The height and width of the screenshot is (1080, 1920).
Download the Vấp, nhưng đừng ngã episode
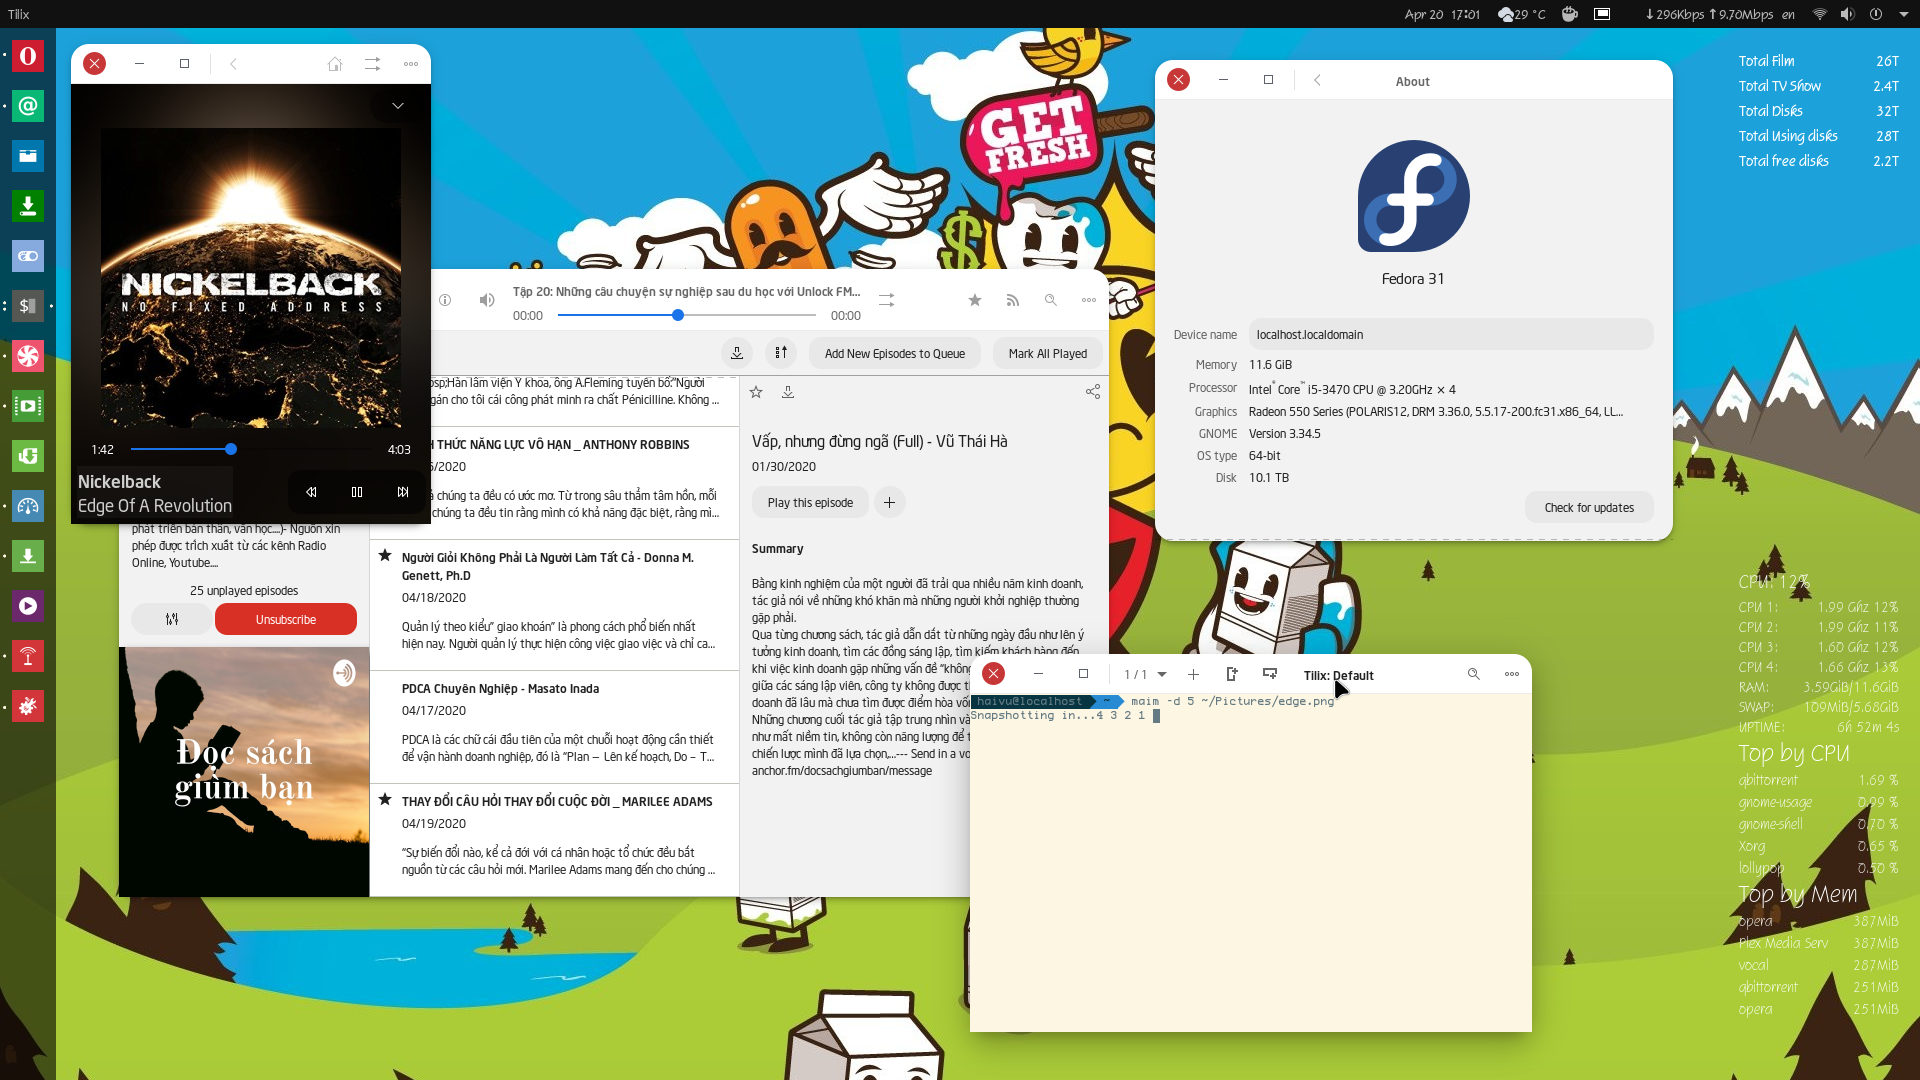pyautogui.click(x=788, y=392)
